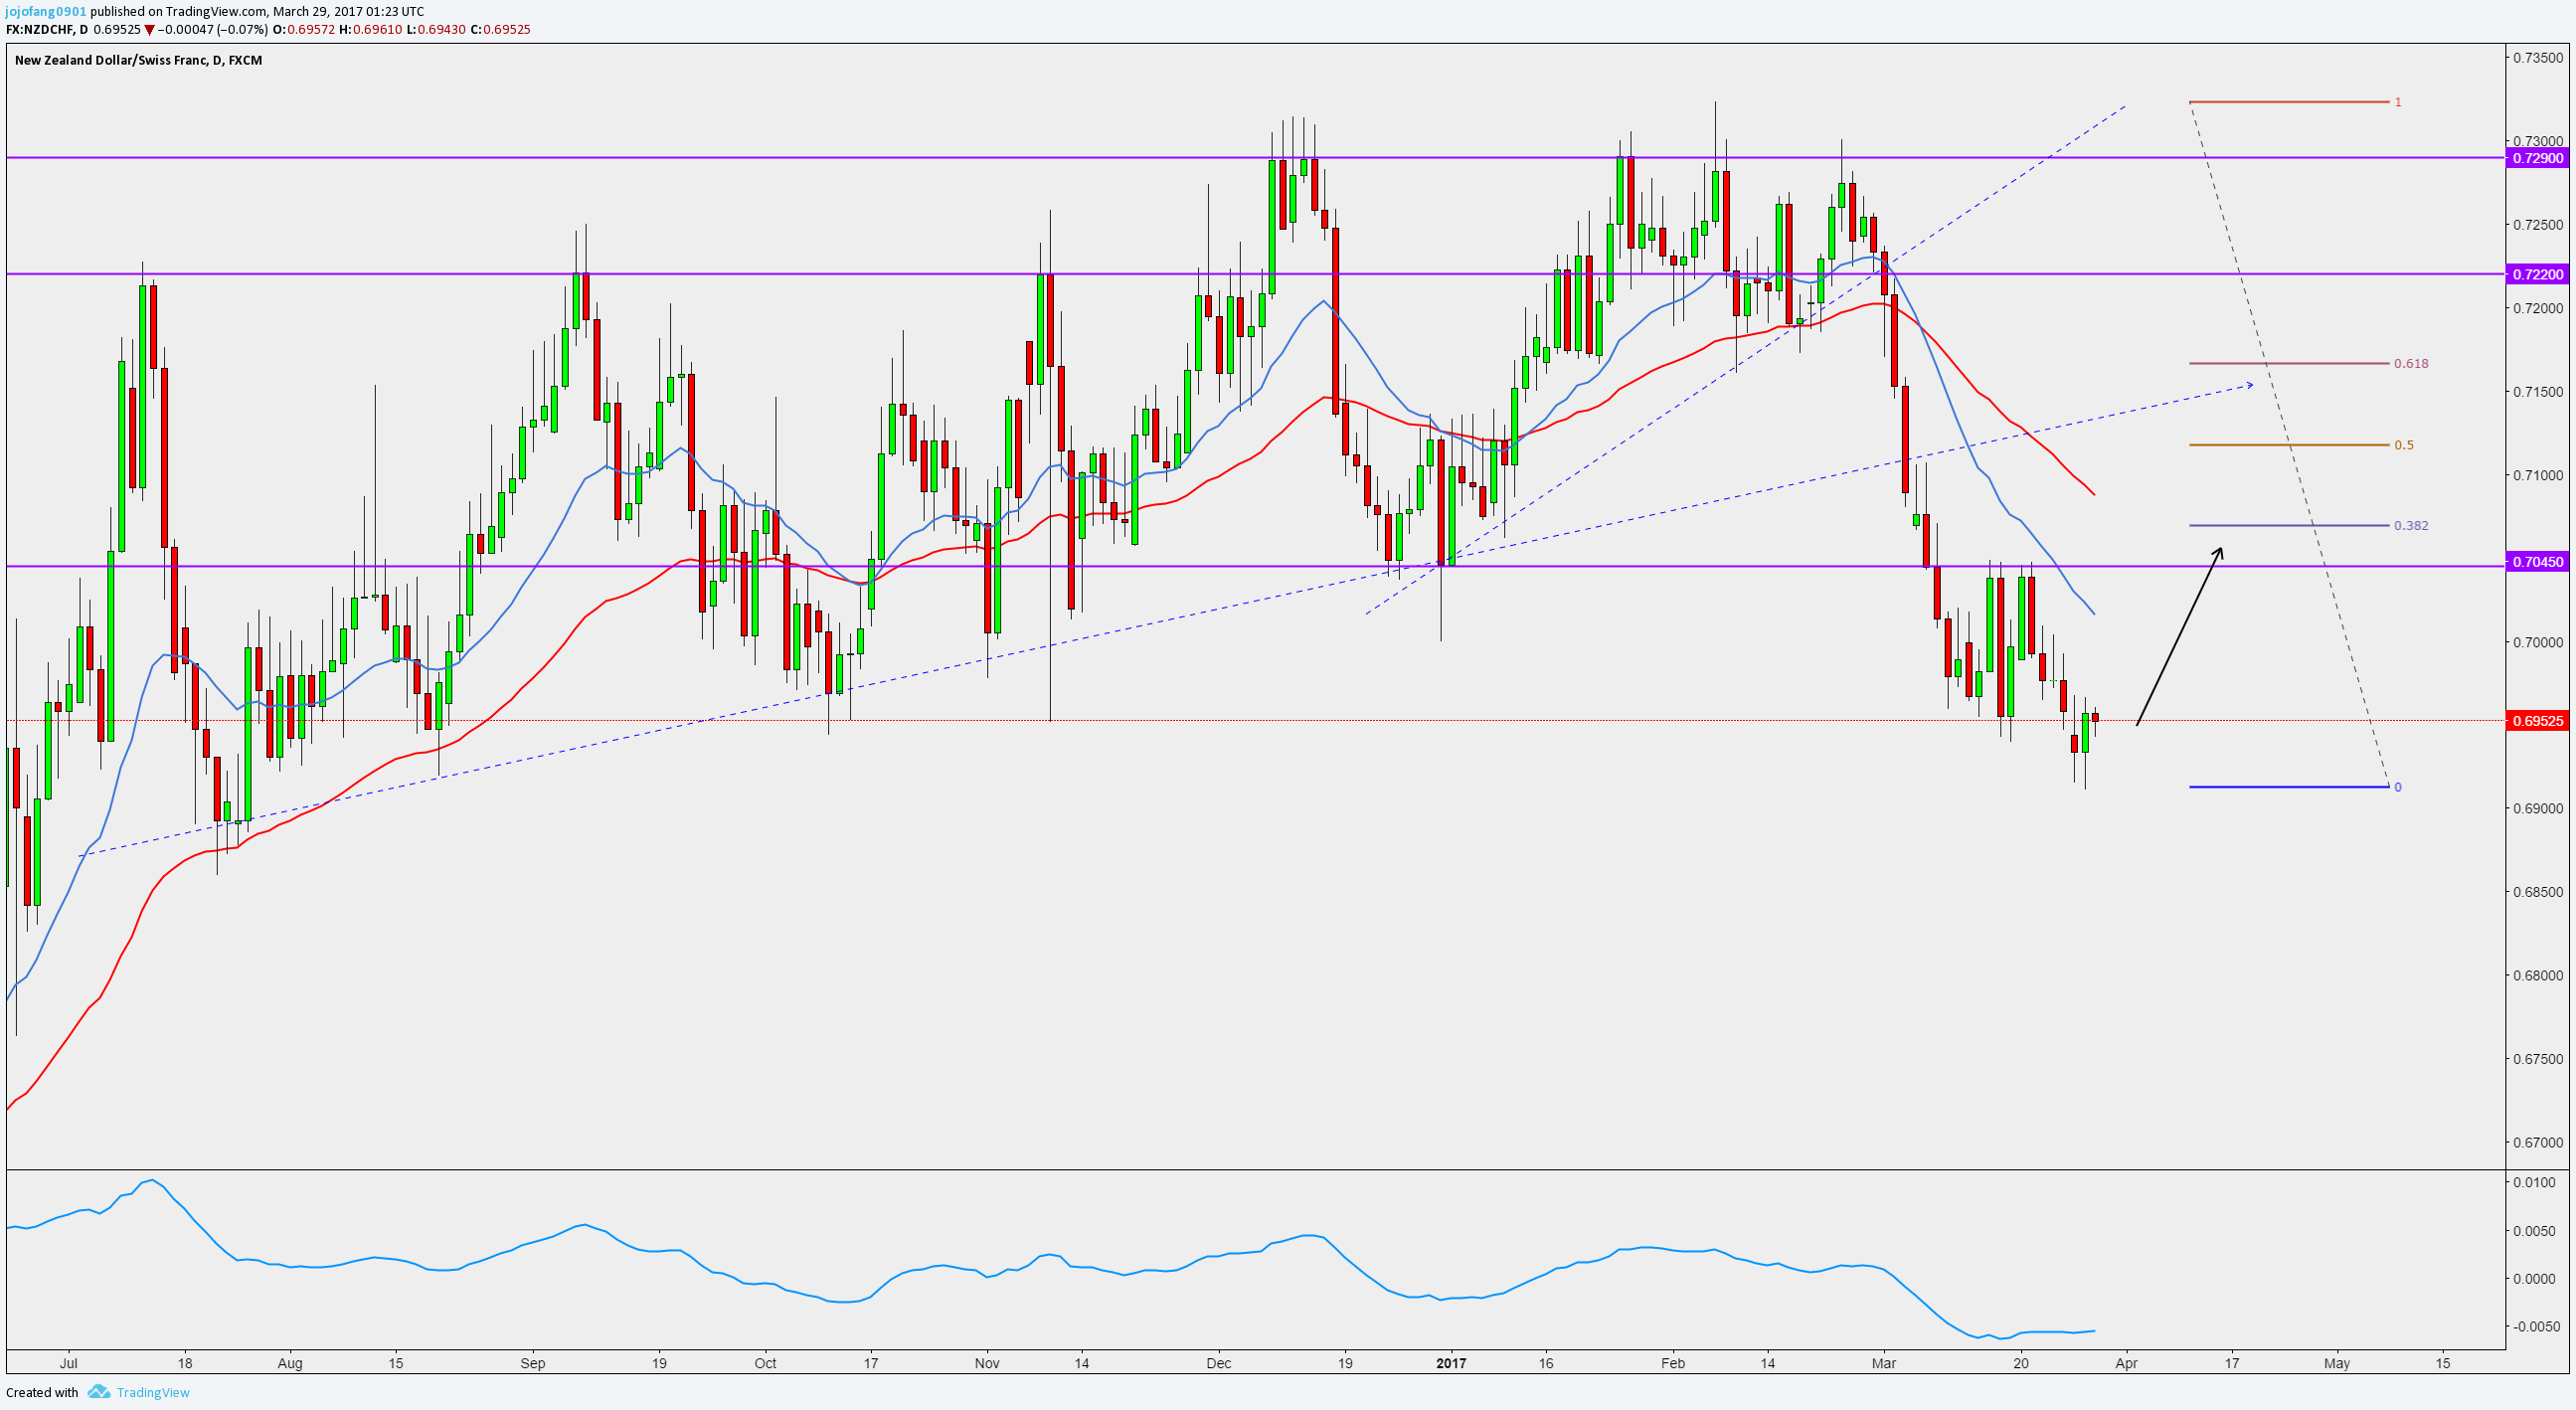Click the New Zealand Dollar/Swiss Franc chart title
The height and width of the screenshot is (1410, 2576).
click(x=138, y=60)
